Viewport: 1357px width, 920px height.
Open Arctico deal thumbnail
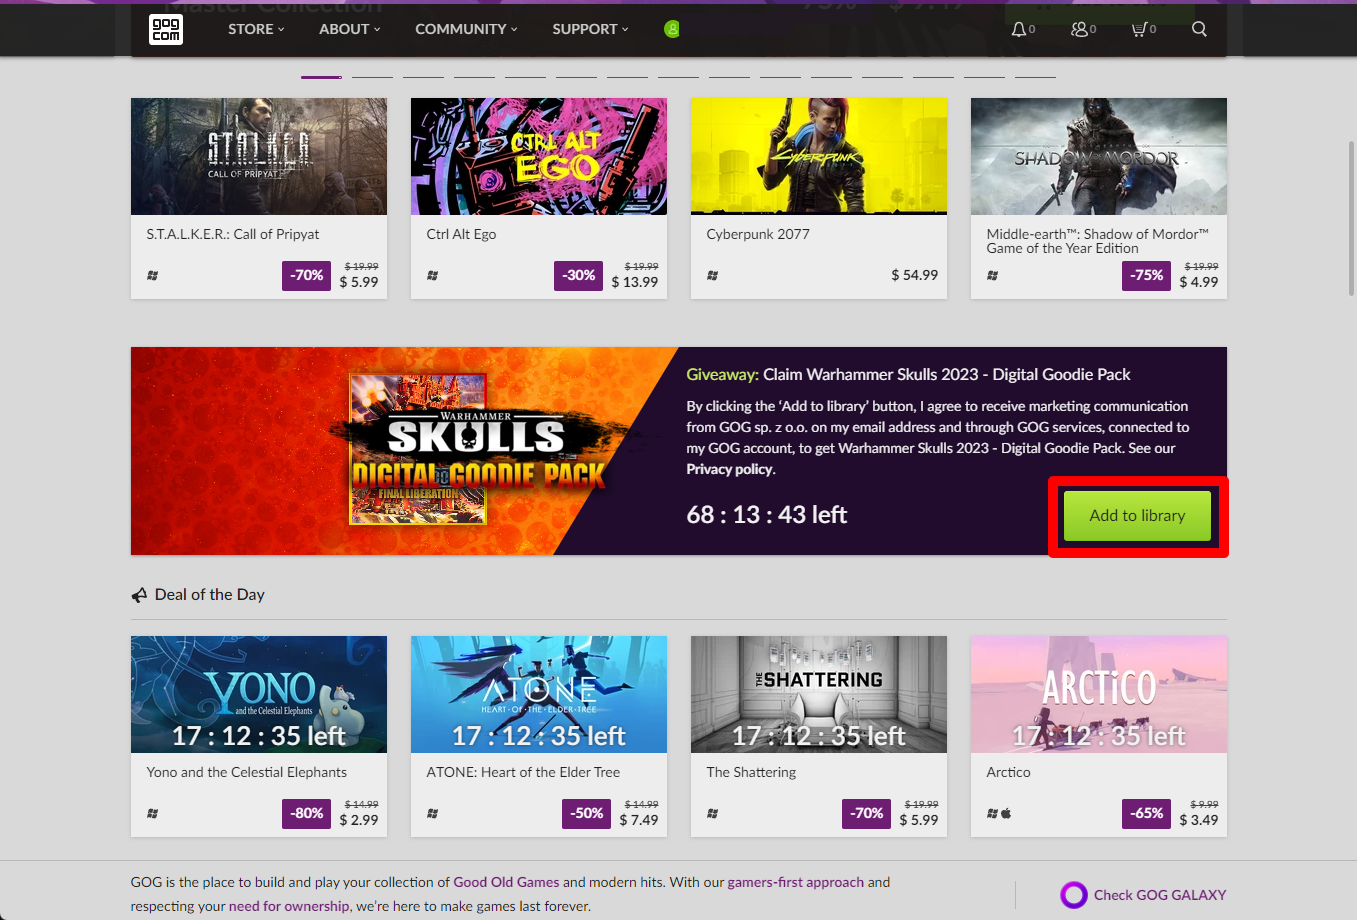[x=1099, y=694]
